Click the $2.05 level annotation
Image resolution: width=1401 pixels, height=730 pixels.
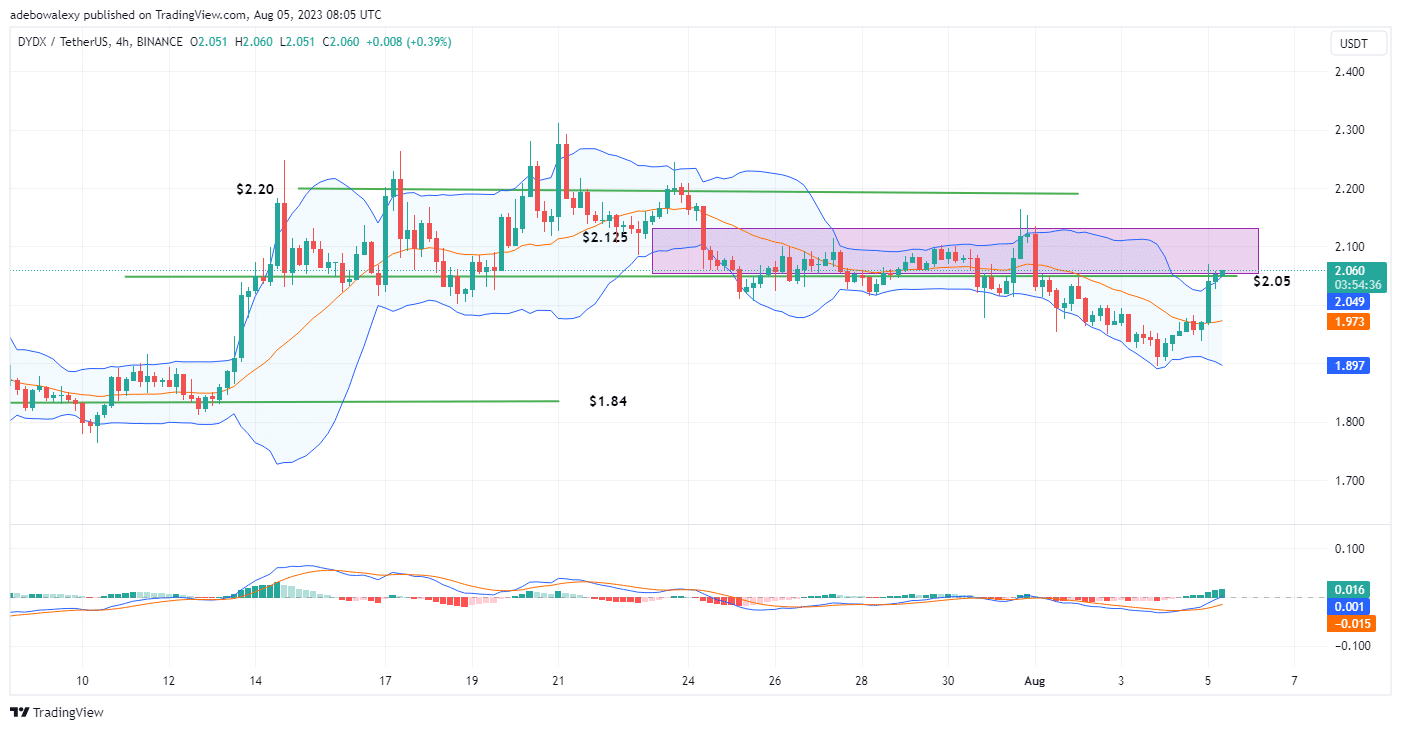click(x=1271, y=281)
